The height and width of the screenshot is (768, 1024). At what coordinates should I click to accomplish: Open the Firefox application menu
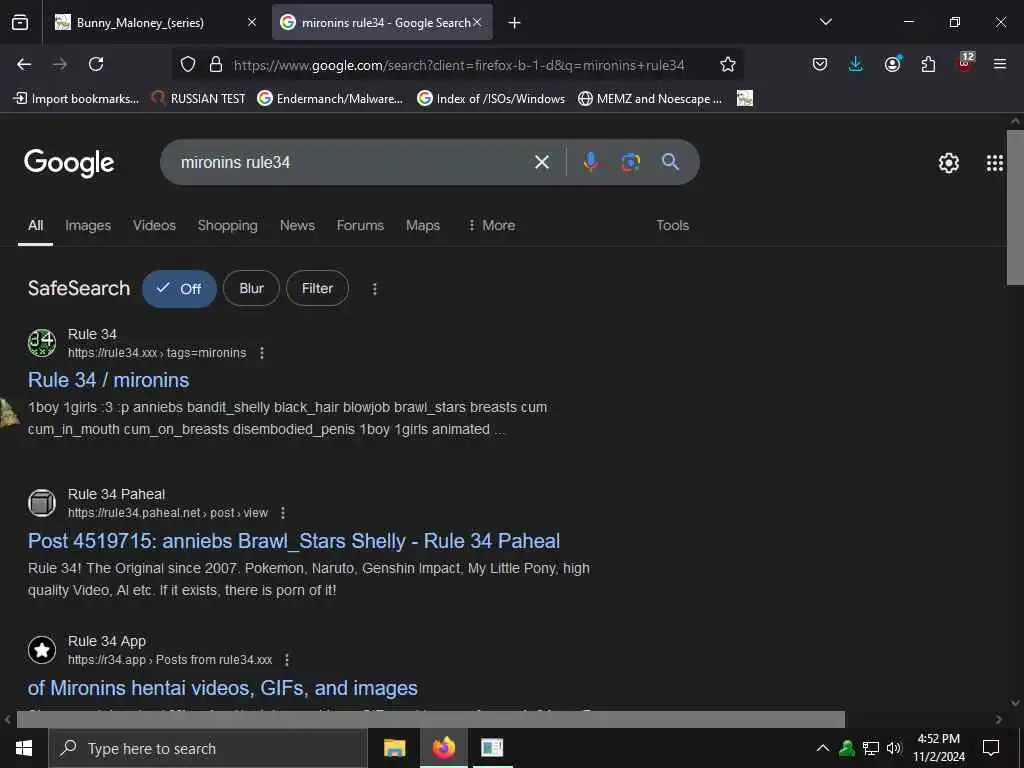pos(1000,64)
